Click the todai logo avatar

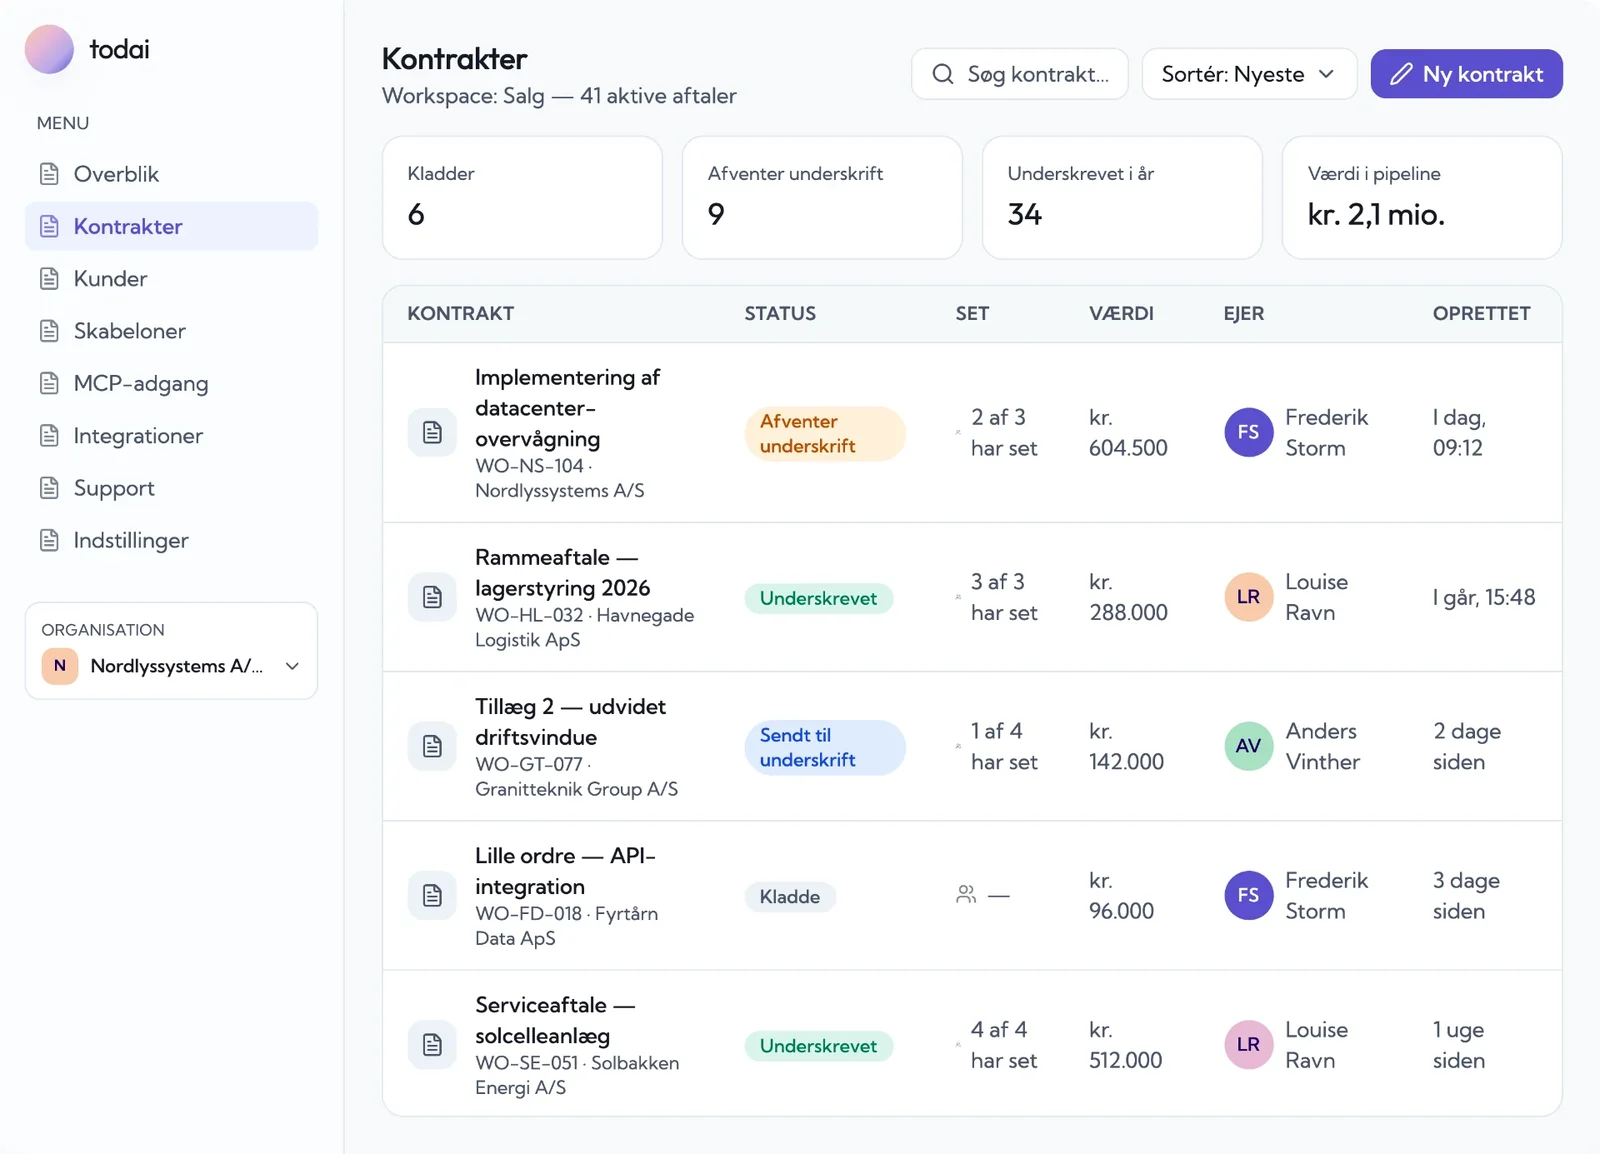[x=49, y=49]
